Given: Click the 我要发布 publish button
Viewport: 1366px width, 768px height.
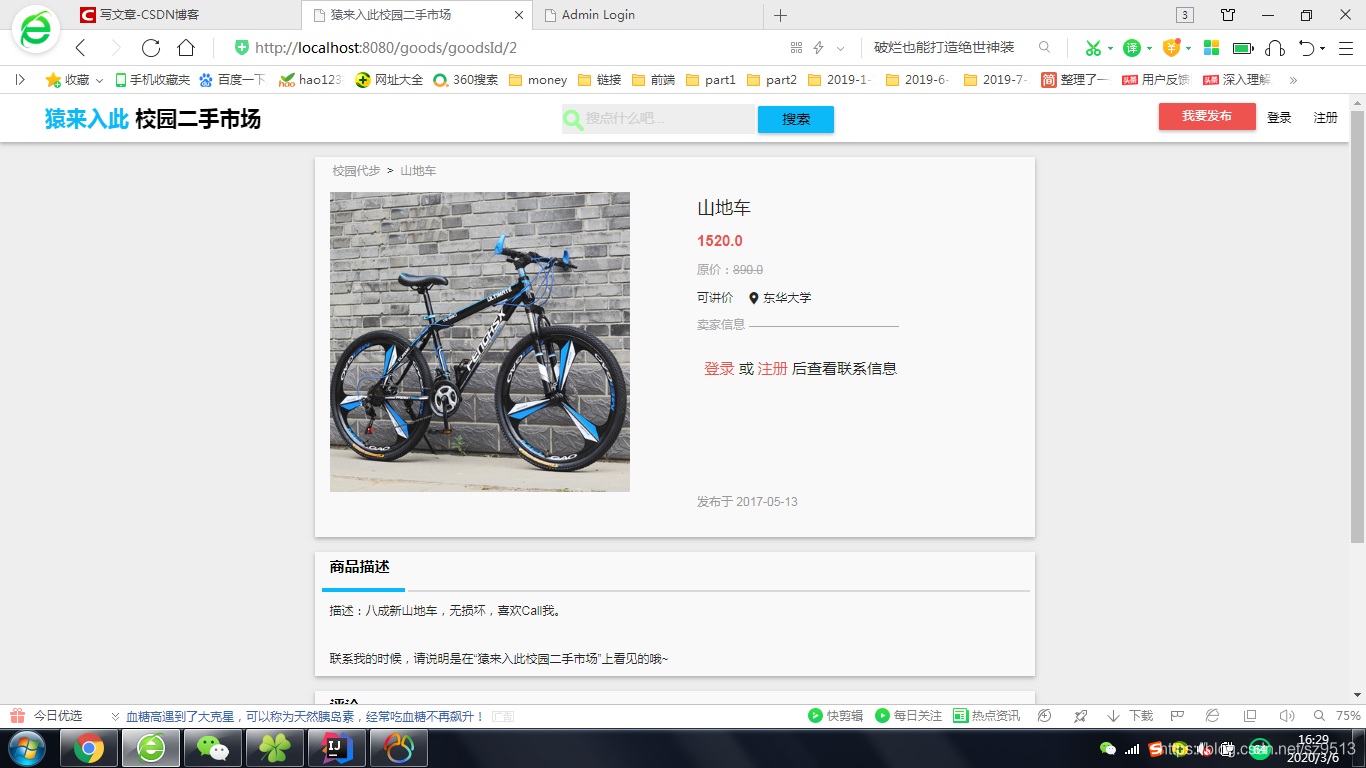Looking at the screenshot, I should [x=1207, y=117].
